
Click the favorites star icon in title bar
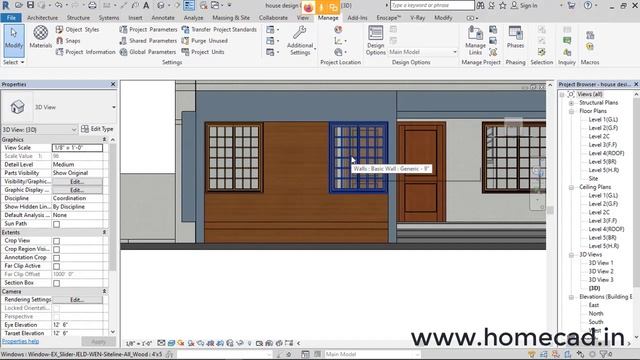pyautogui.click(x=502, y=5)
